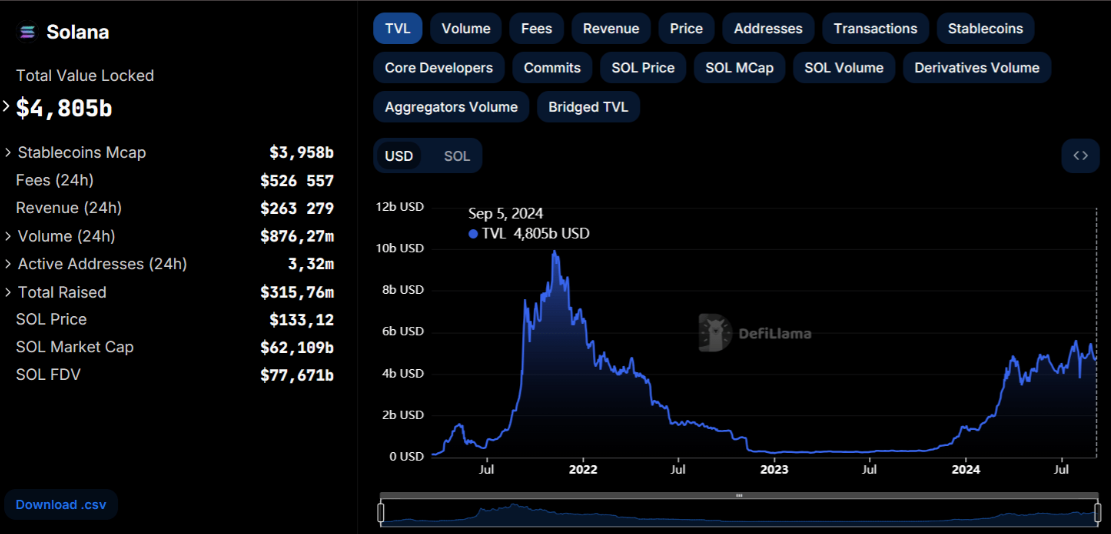1111x534 pixels.
Task: Toggle the Addresses chart option
Action: (x=768, y=28)
